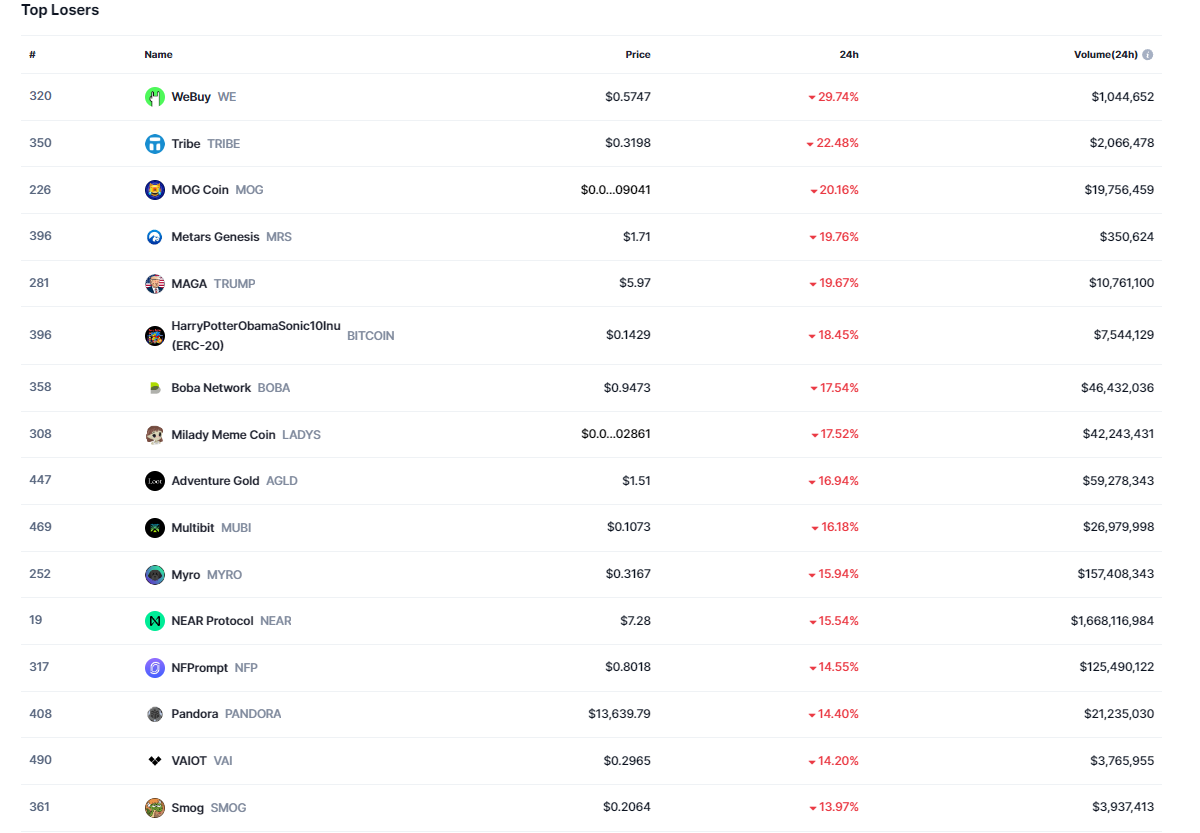The height and width of the screenshot is (833, 1200).
Task: Open the Boba Network coin page
Action: [x=211, y=388]
